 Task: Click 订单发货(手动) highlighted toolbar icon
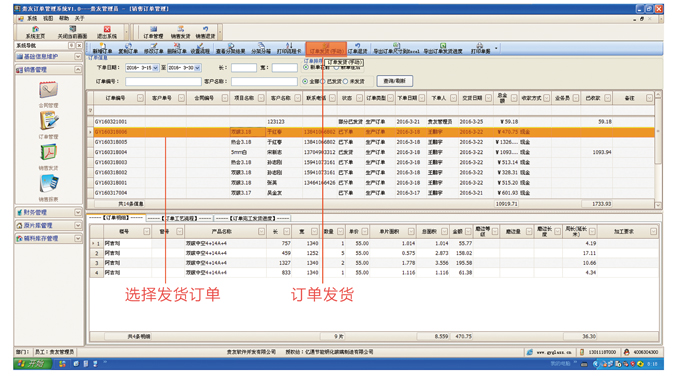click(326, 49)
